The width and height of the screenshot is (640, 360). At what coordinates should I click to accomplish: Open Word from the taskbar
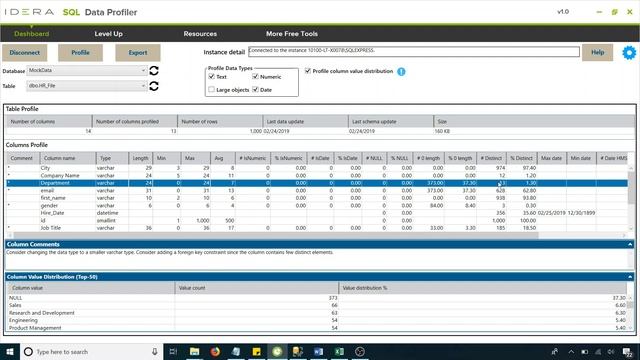point(318,351)
